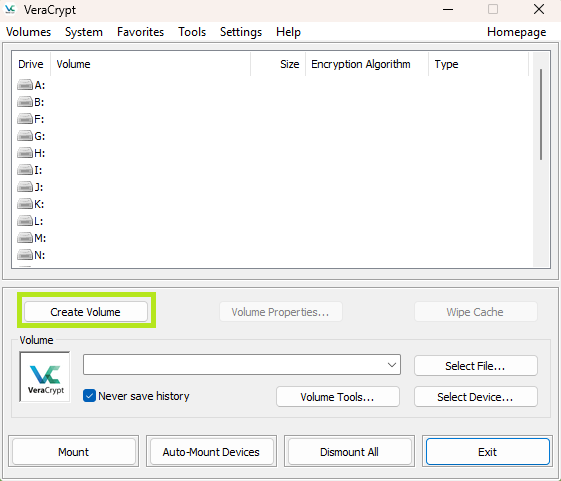Click the Volume column header
Viewport: 561px width, 481px height.
(151, 64)
